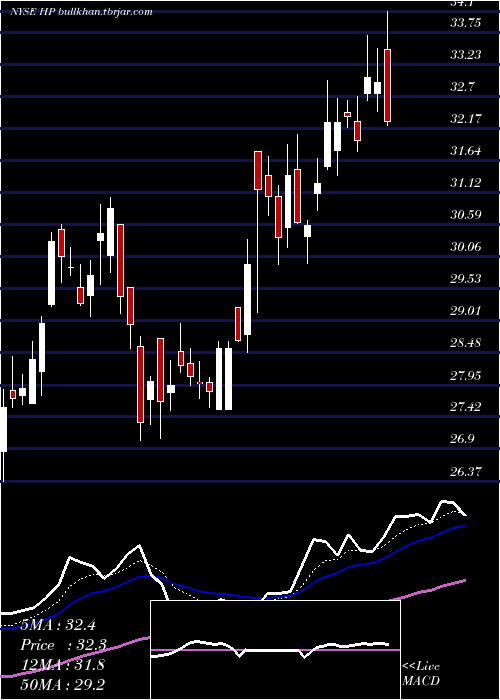Image resolution: width=500 pixels, height=700 pixels.
Task: Select the 30.59 price axis label
Action: click(466, 215)
